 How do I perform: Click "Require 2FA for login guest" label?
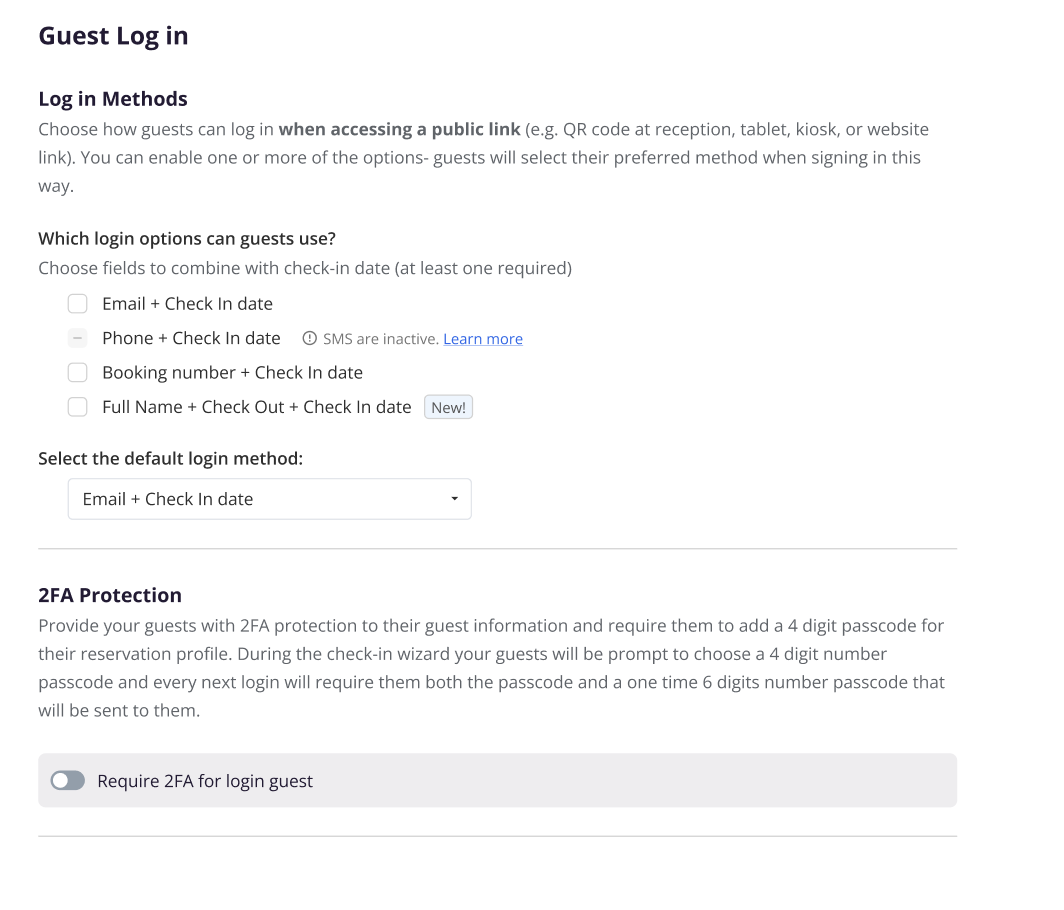205,781
